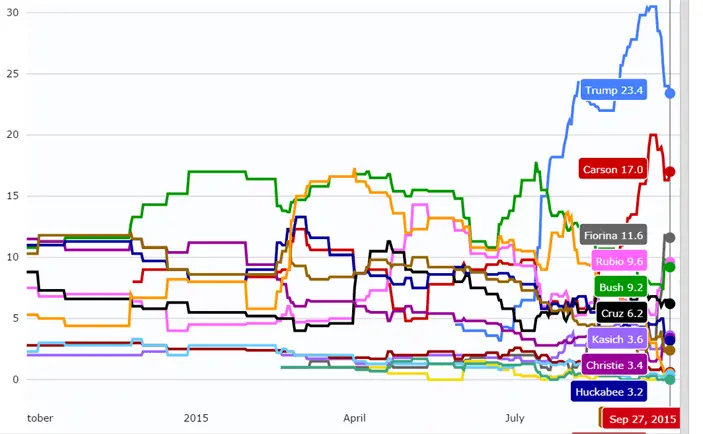Select the Huckabee 3.2 tooltip label
Image resolution: width=703 pixels, height=434 pixels.
pos(610,393)
